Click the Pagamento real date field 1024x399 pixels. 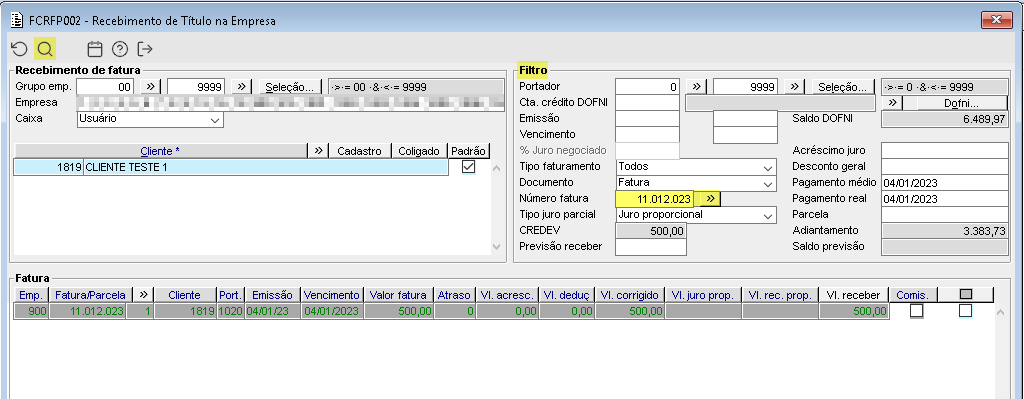click(944, 199)
